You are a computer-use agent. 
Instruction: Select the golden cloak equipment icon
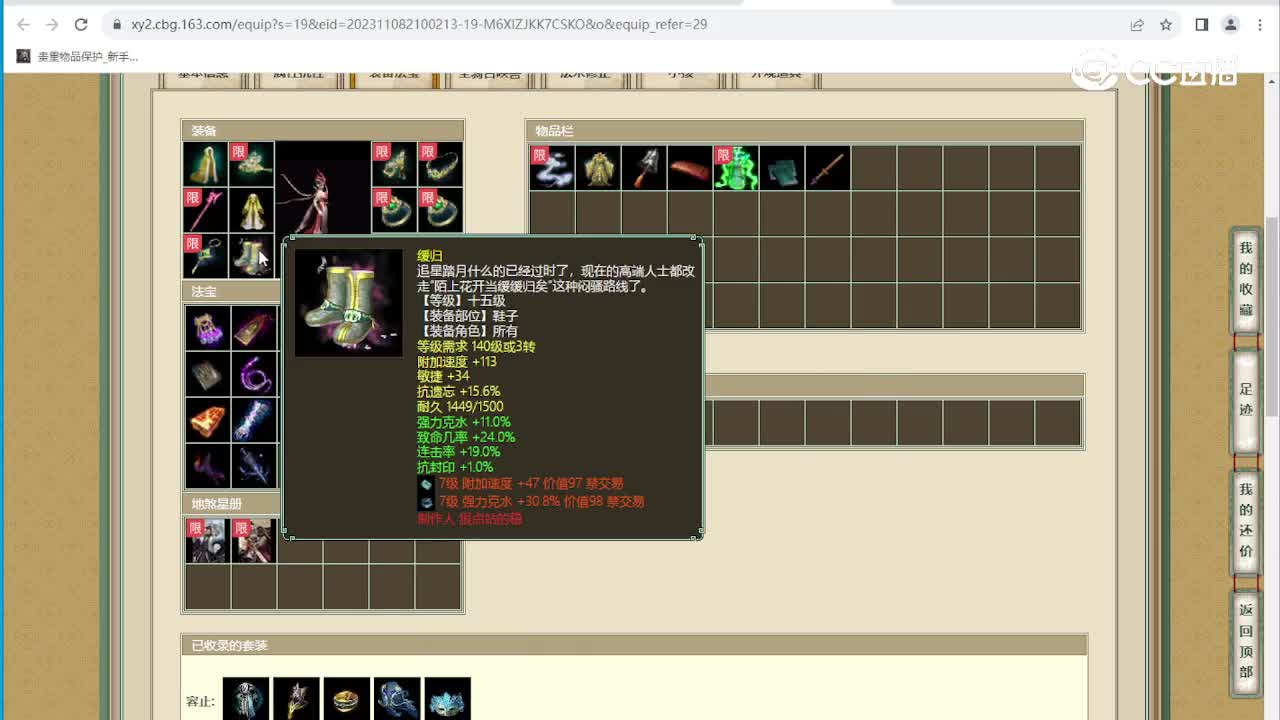point(205,164)
